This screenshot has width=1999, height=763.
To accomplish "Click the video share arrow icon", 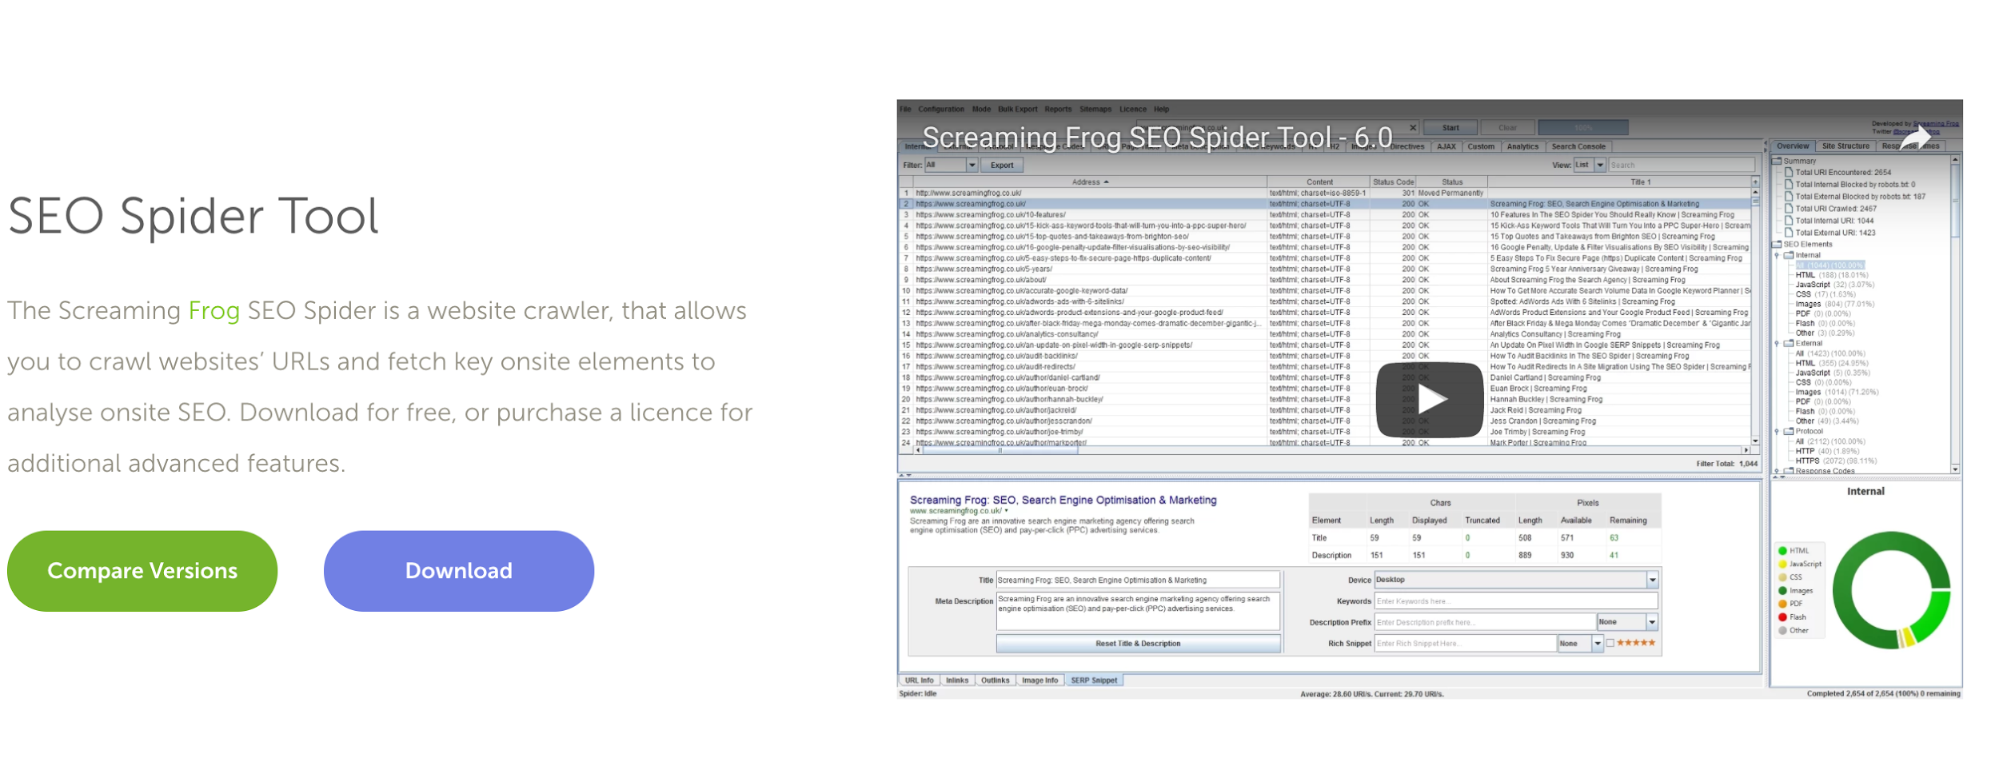I will pyautogui.click(x=1916, y=139).
